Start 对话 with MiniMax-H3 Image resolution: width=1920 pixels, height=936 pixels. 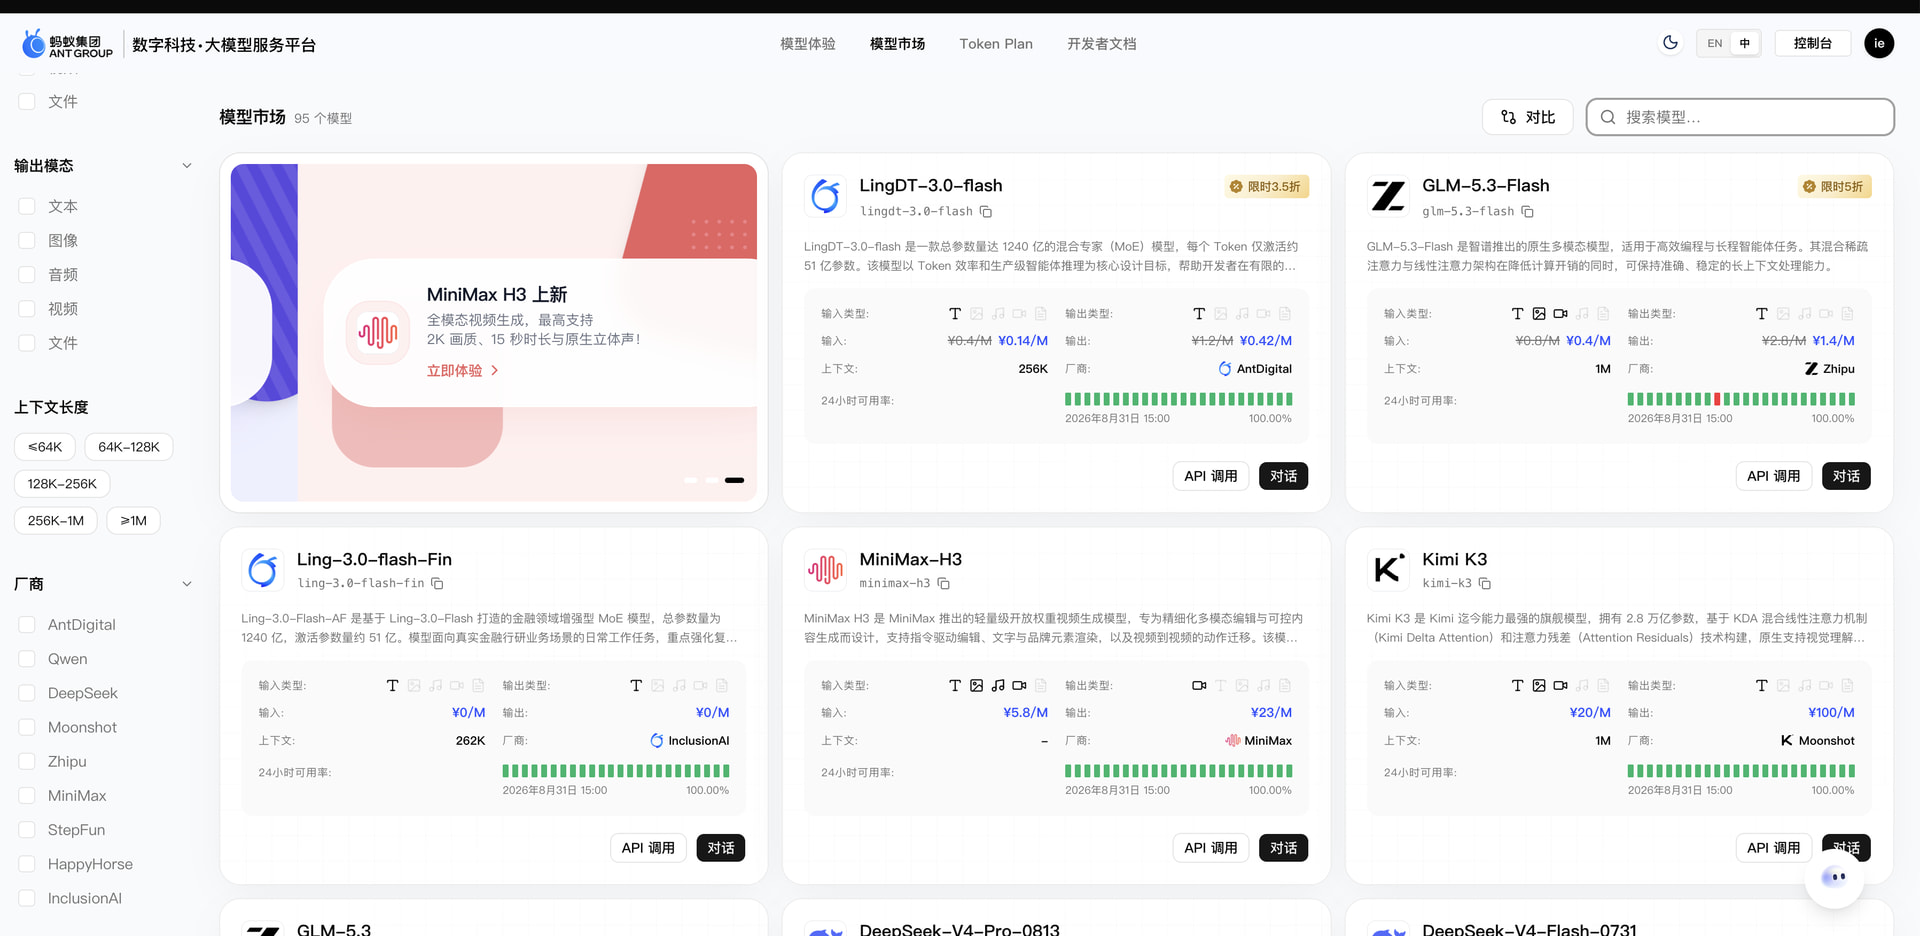click(1283, 848)
